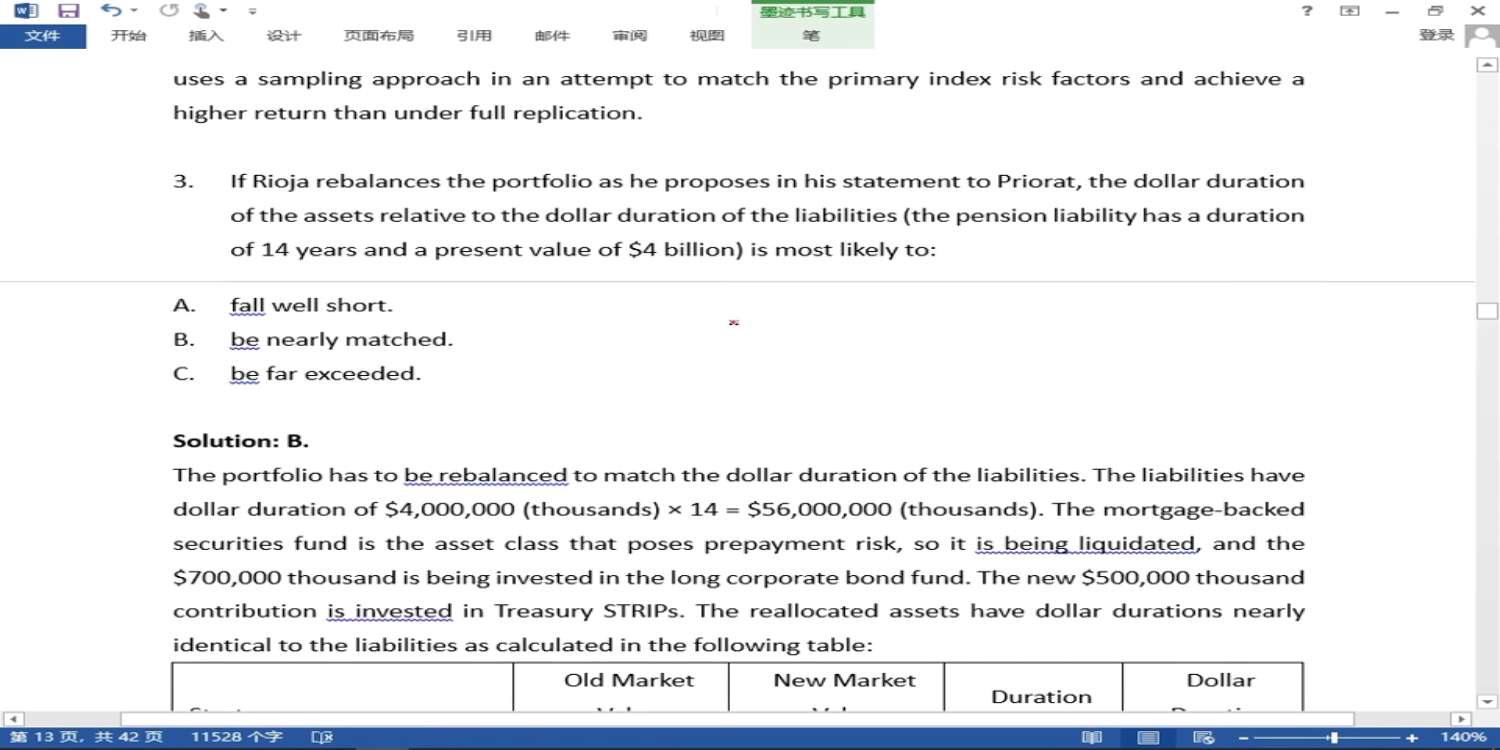Switch to the 开始 (Home) ribbon tab
The width and height of the screenshot is (1500, 750).
(x=128, y=36)
